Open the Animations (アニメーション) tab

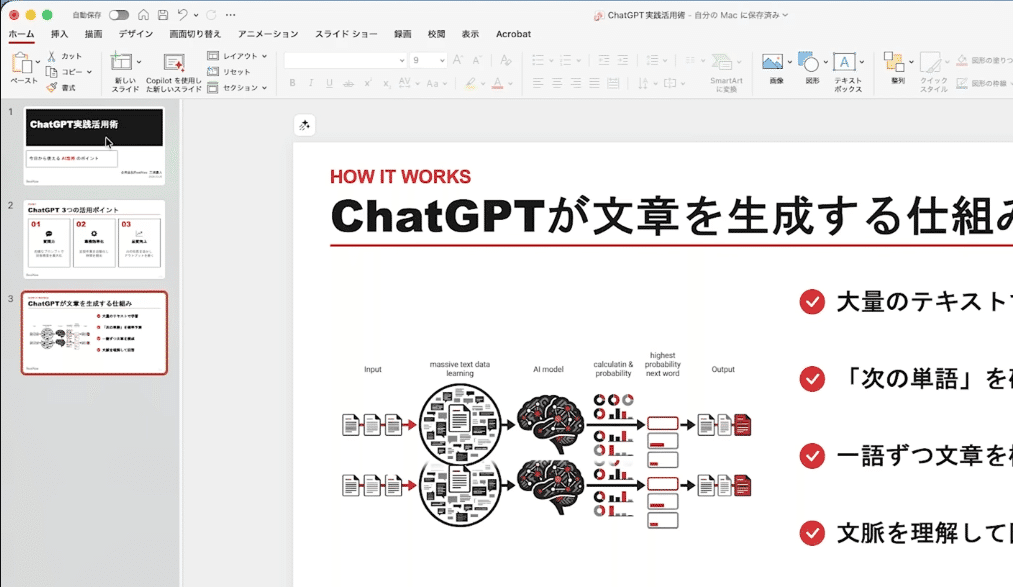tap(268, 34)
